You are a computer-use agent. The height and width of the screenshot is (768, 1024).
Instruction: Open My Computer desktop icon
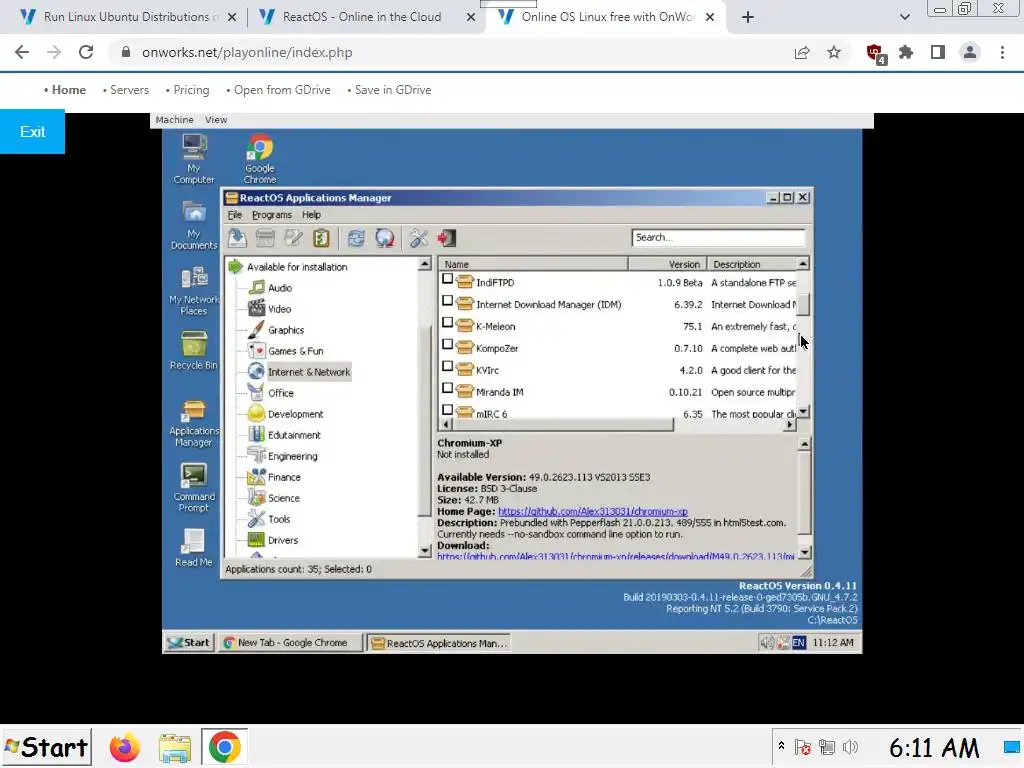click(194, 159)
